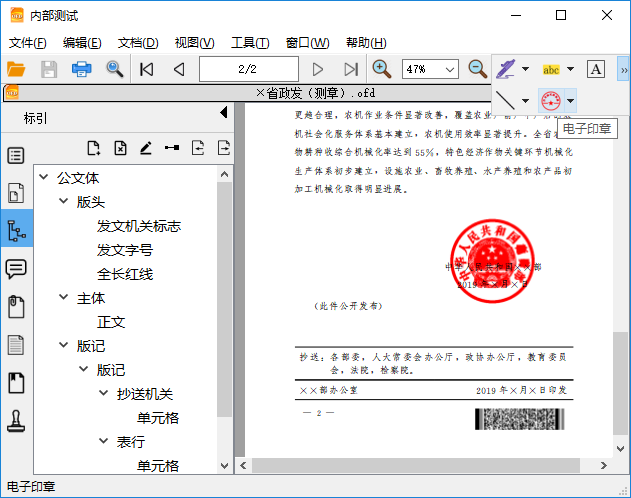Open the zoom percentage dropdown
Image resolution: width=631 pixels, height=498 pixels.
pyautogui.click(x=449, y=69)
